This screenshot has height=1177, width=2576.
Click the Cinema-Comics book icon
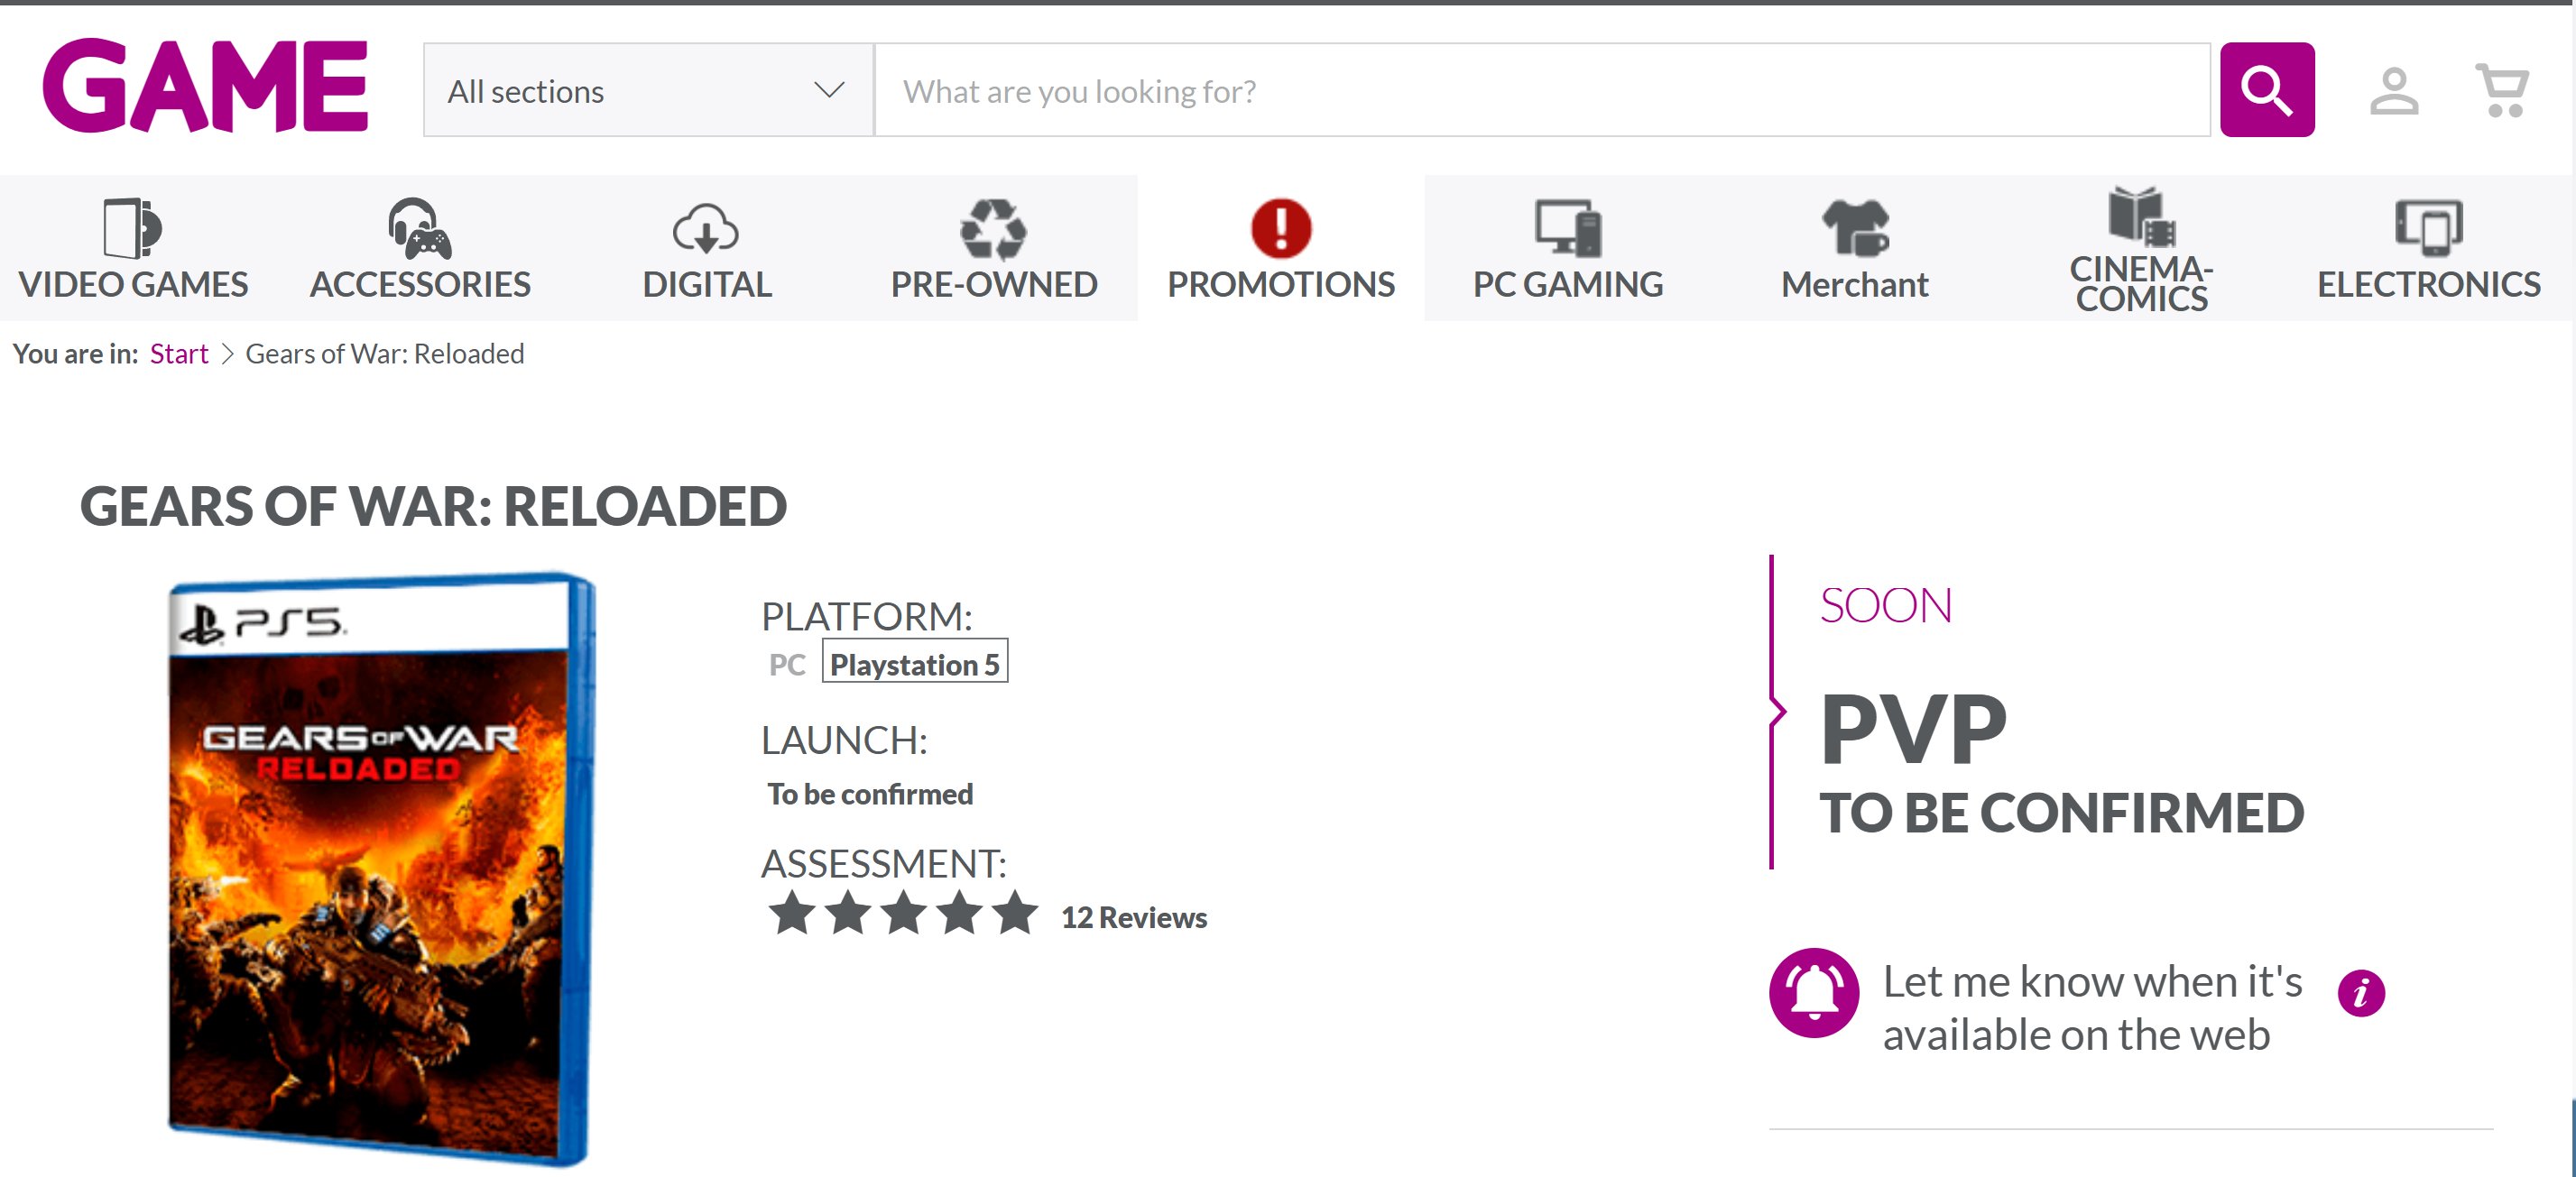2142,216
